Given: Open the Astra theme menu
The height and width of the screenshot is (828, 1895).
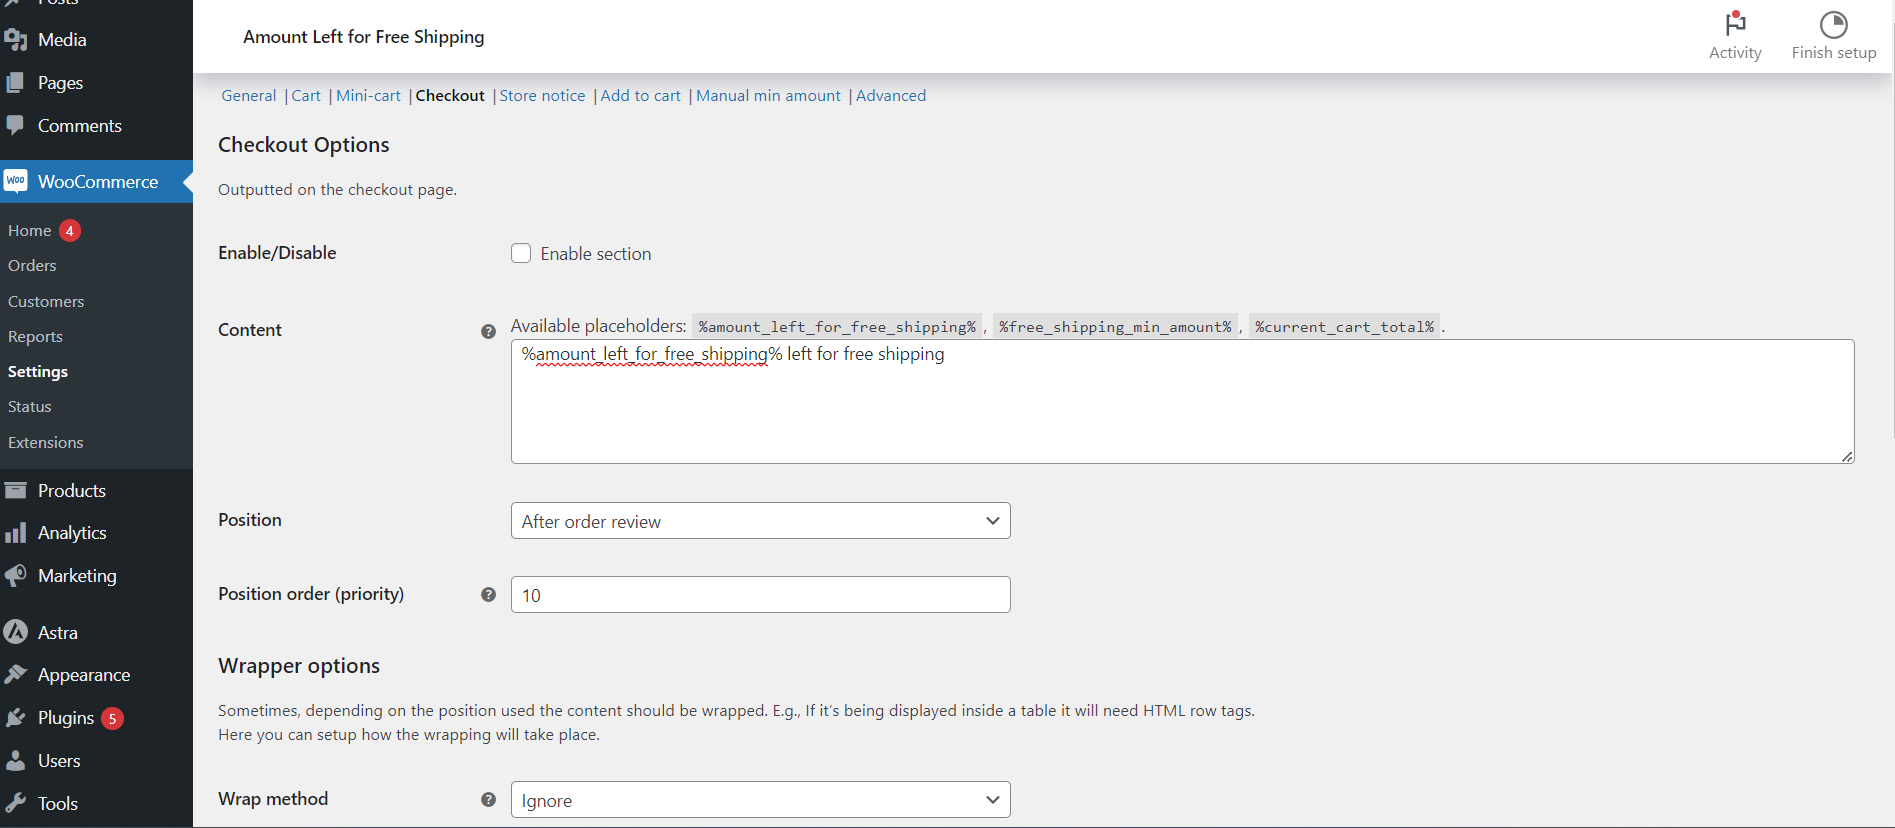Looking at the screenshot, I should point(57,633).
